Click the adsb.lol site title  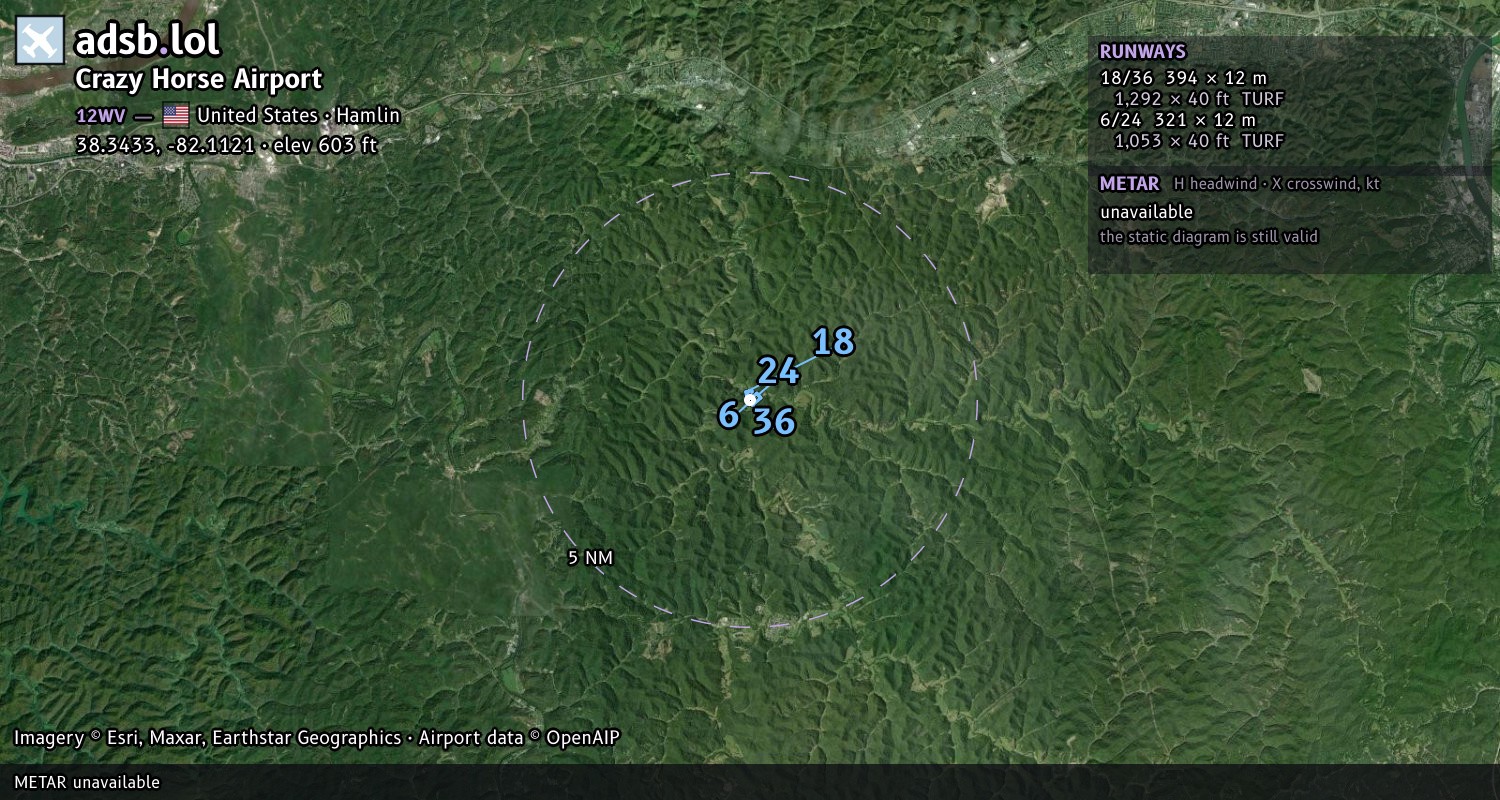pos(148,41)
